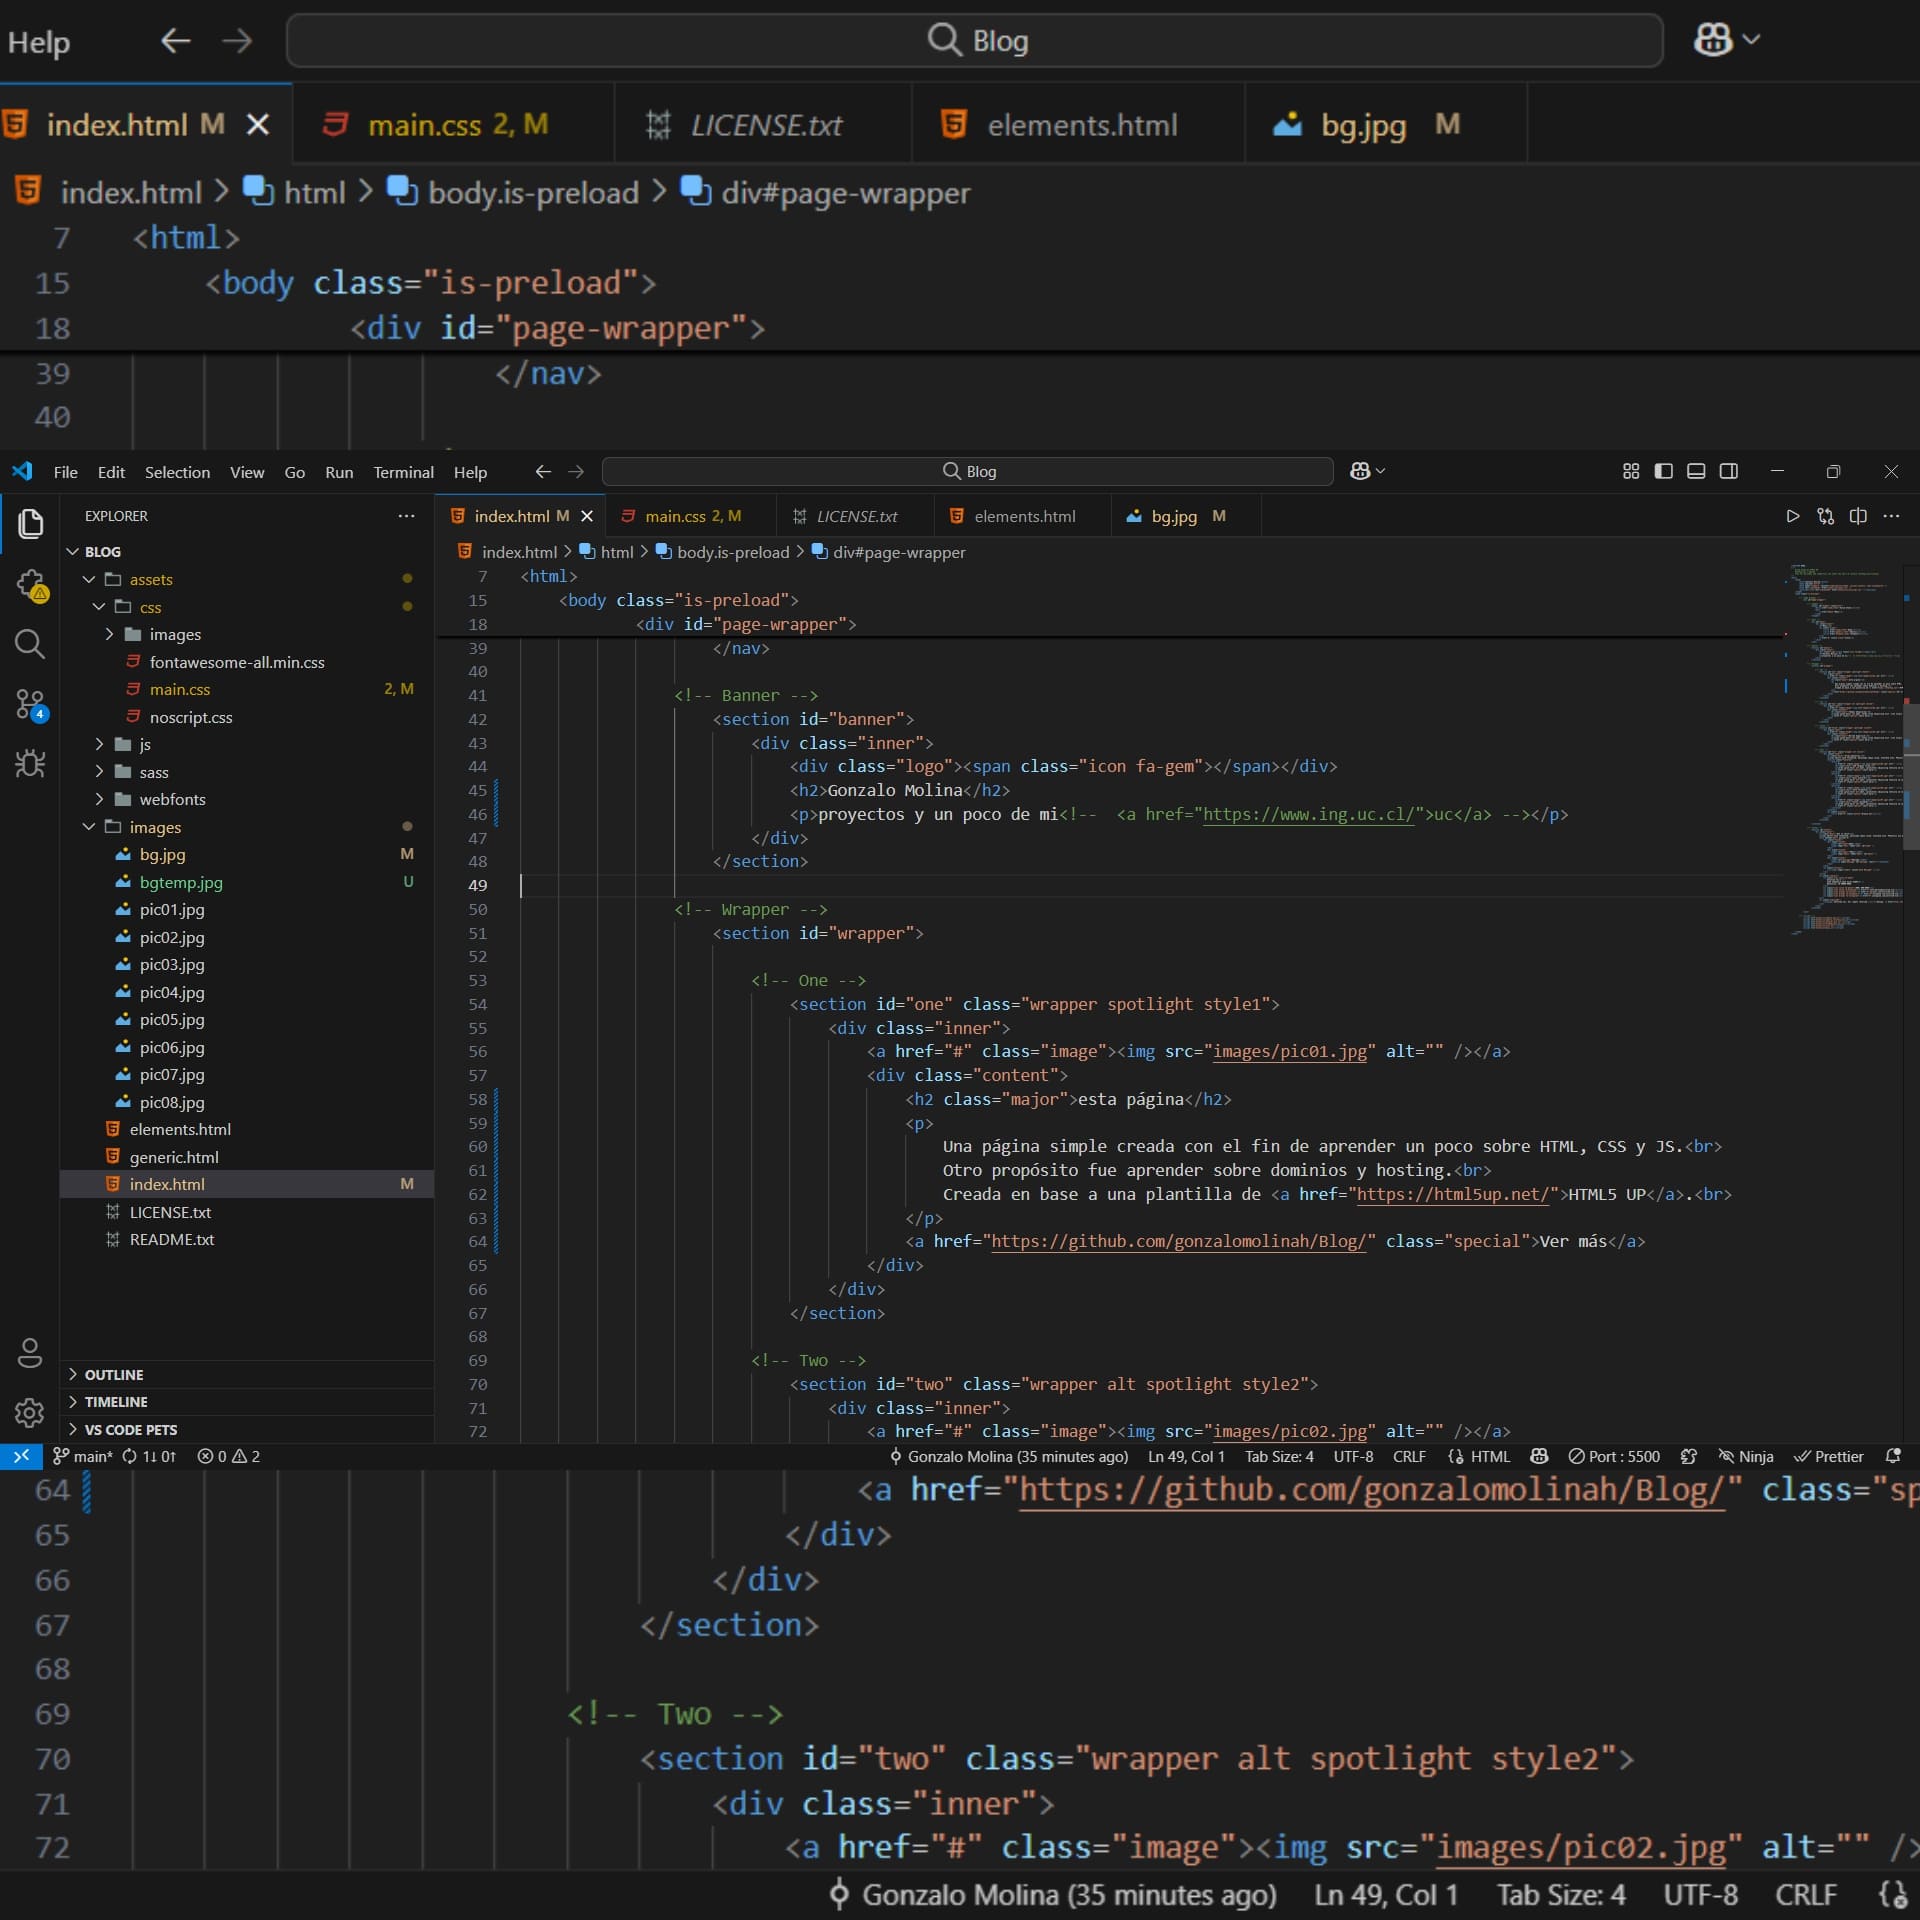Viewport: 1920px width, 1920px height.
Task: Open the Source Control view with badge
Action: pyautogui.click(x=30, y=704)
